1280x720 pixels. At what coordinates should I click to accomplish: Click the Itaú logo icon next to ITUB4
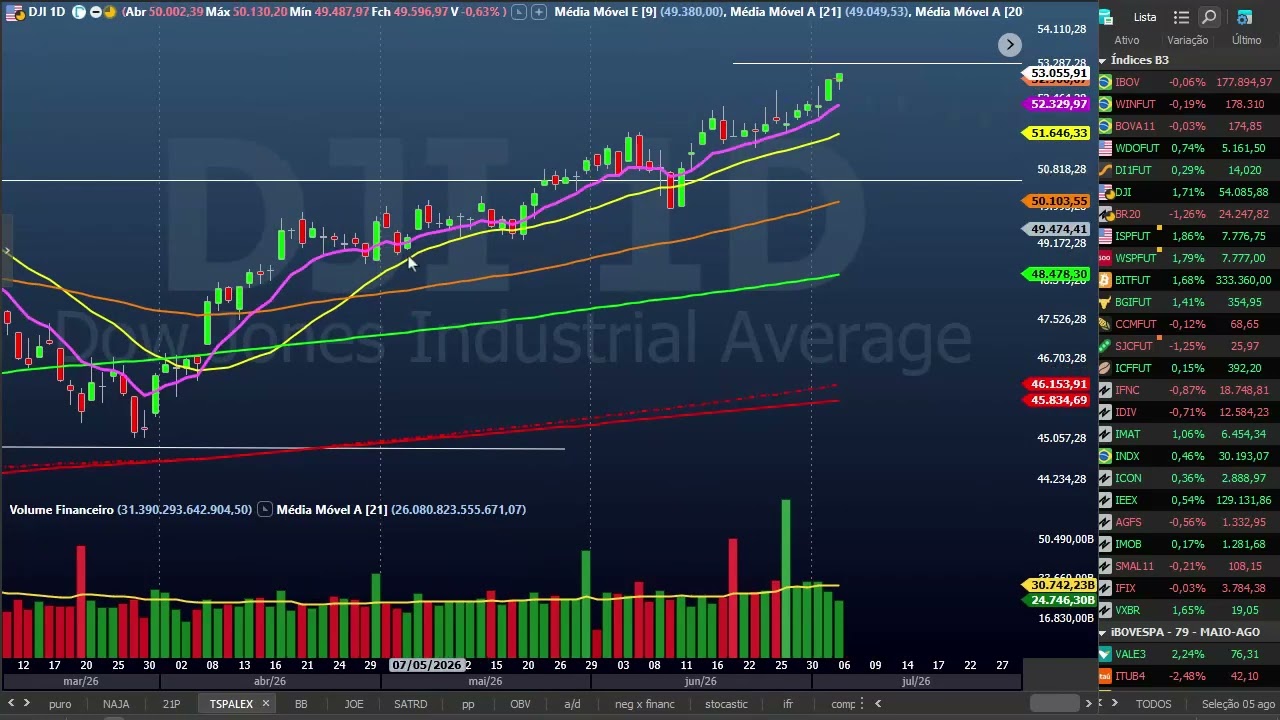(1105, 676)
